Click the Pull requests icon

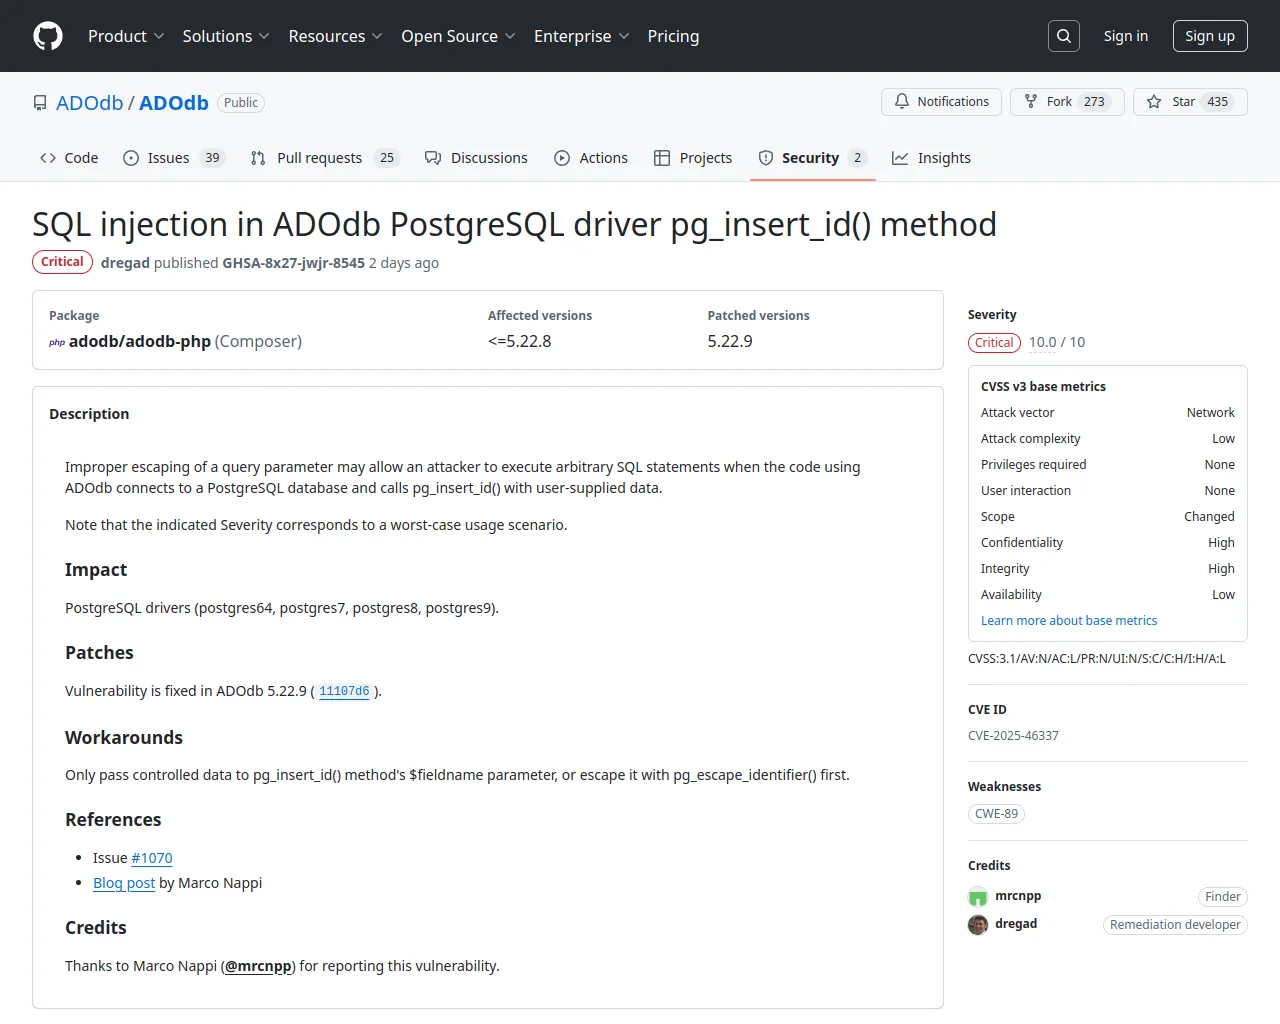(x=258, y=158)
